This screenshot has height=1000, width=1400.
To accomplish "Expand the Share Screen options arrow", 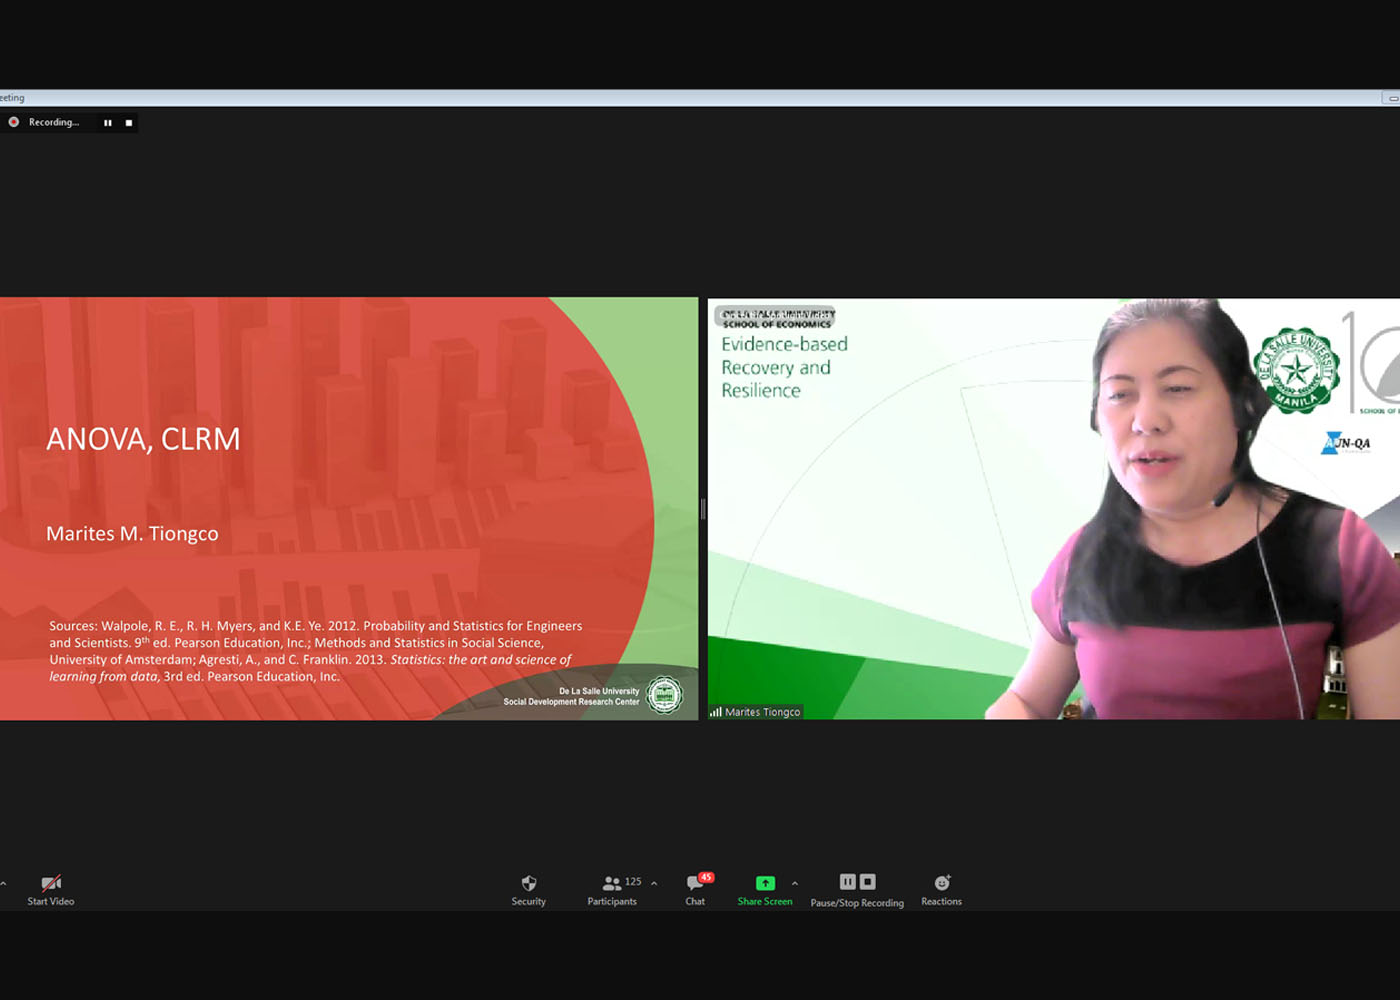I will (795, 883).
